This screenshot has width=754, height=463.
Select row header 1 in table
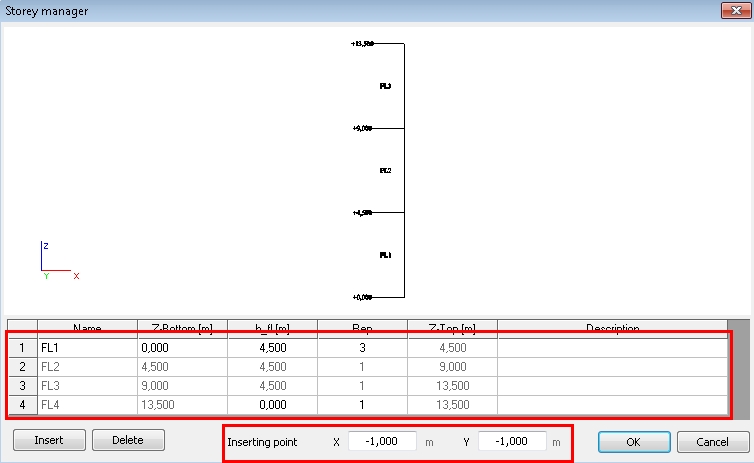21,348
